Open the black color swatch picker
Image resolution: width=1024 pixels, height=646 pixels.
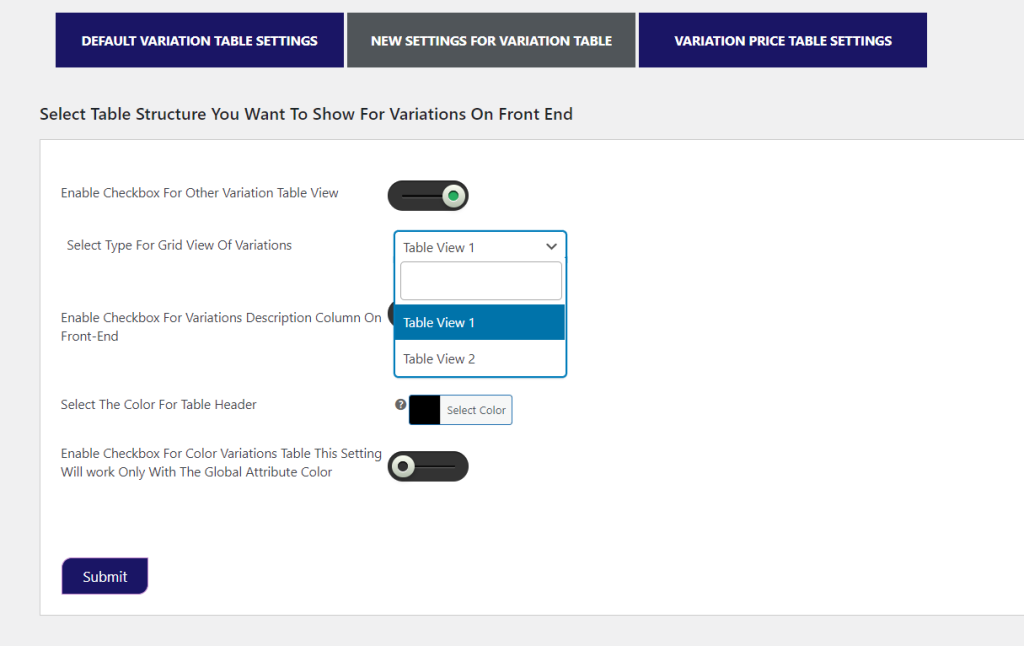tap(424, 409)
